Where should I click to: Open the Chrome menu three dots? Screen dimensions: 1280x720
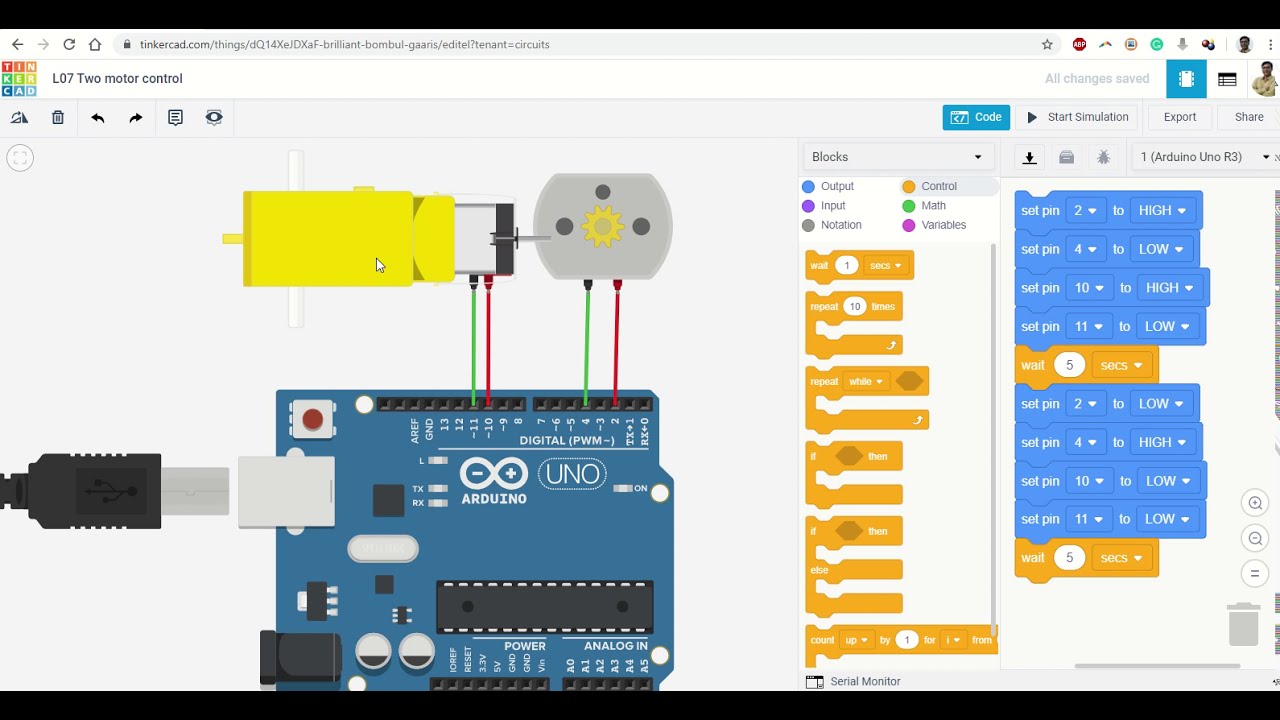pyautogui.click(x=1270, y=44)
